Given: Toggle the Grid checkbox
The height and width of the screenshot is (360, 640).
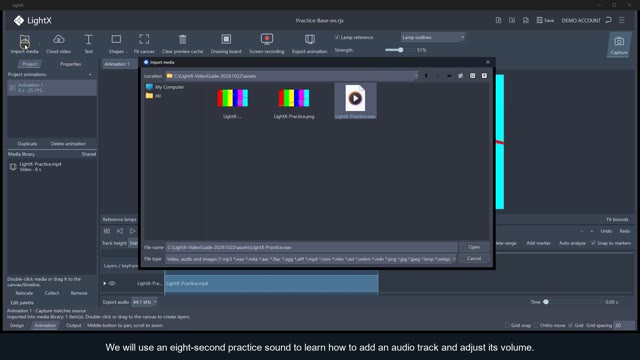Looking at the screenshot, I should (x=571, y=325).
